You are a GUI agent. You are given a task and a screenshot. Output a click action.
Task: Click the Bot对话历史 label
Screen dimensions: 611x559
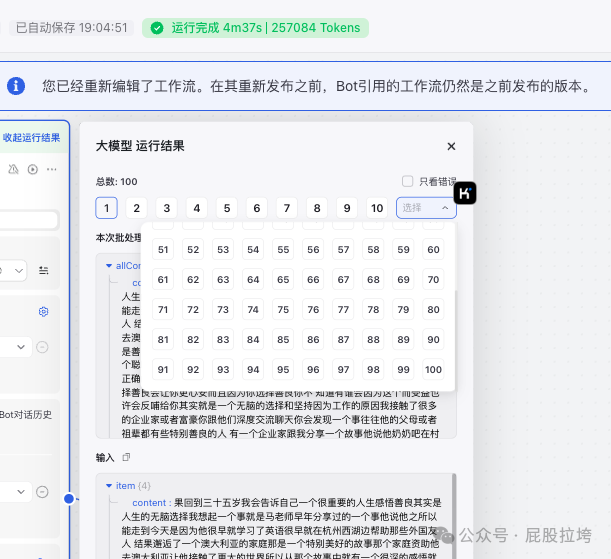point(26,414)
